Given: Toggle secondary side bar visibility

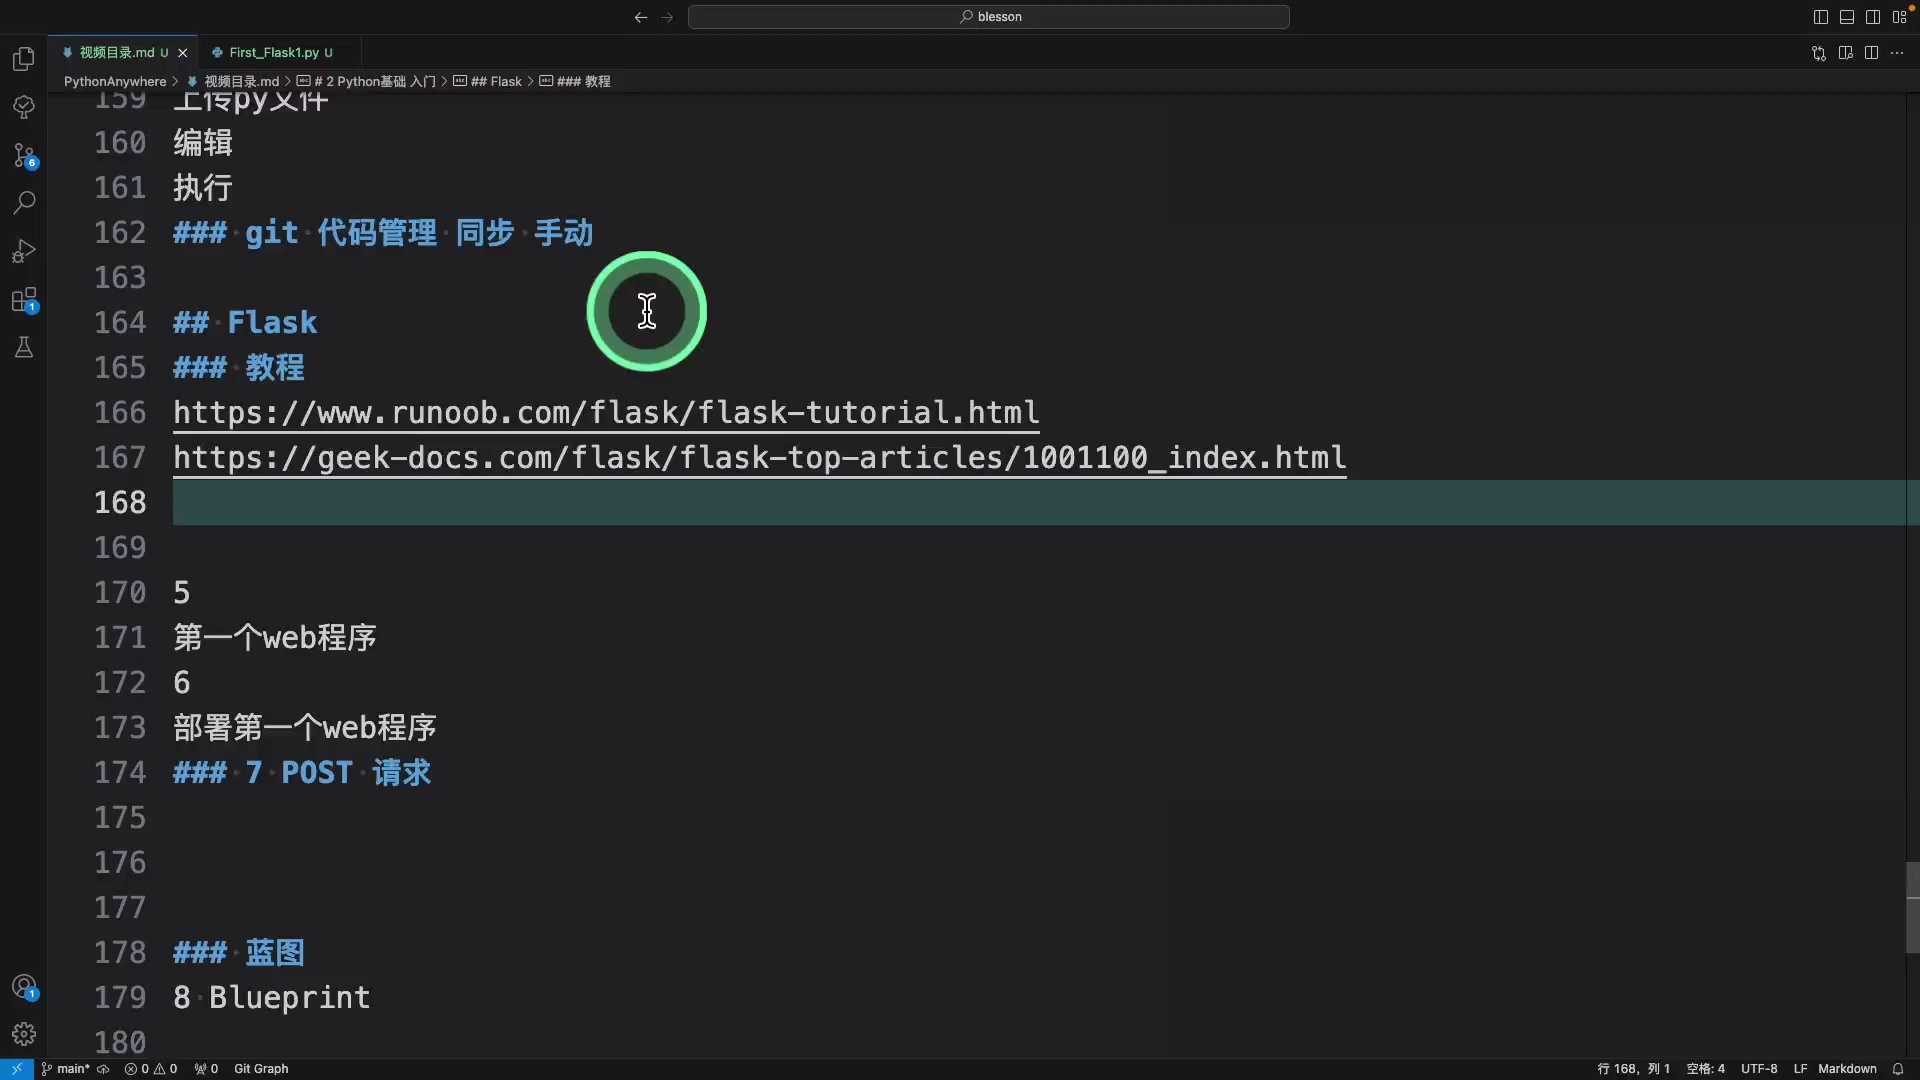Looking at the screenshot, I should tap(1873, 17).
